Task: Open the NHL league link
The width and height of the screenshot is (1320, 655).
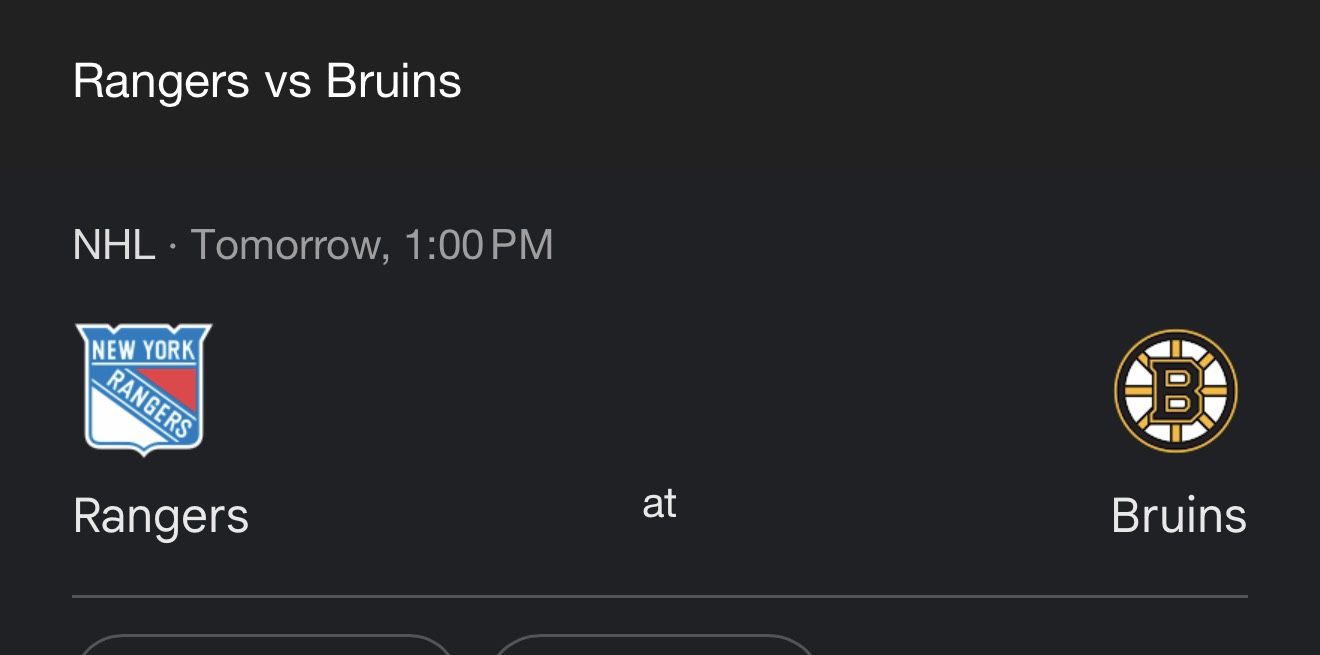Action: click(x=113, y=243)
